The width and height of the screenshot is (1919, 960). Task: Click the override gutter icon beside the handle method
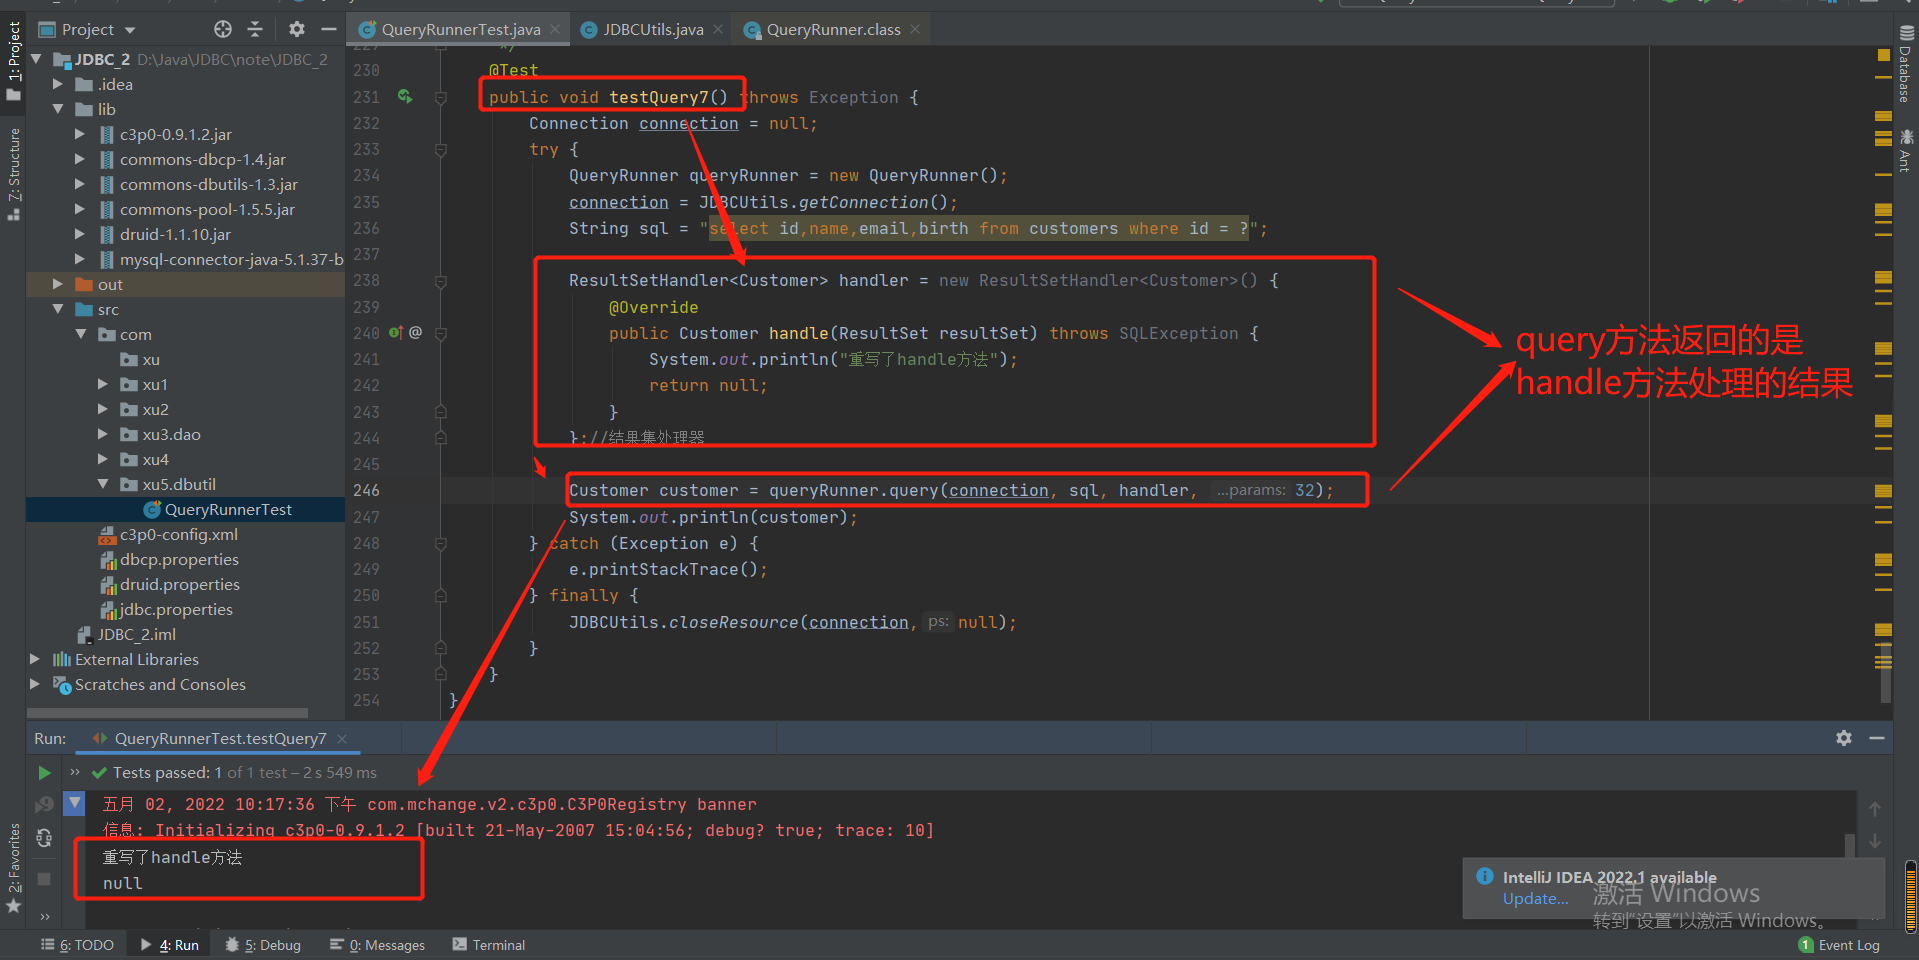coord(396,333)
